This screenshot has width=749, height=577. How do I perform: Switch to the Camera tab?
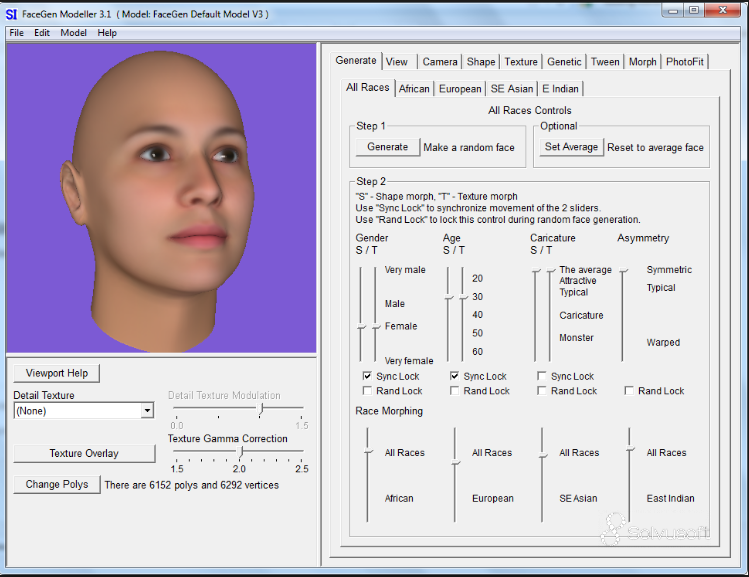(x=440, y=62)
